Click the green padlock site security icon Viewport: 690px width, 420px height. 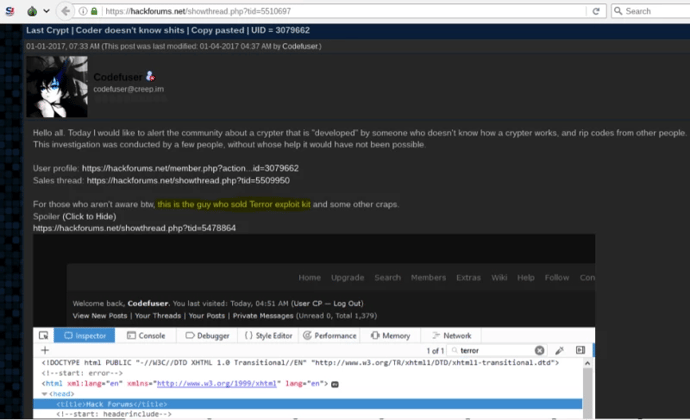pos(92,11)
